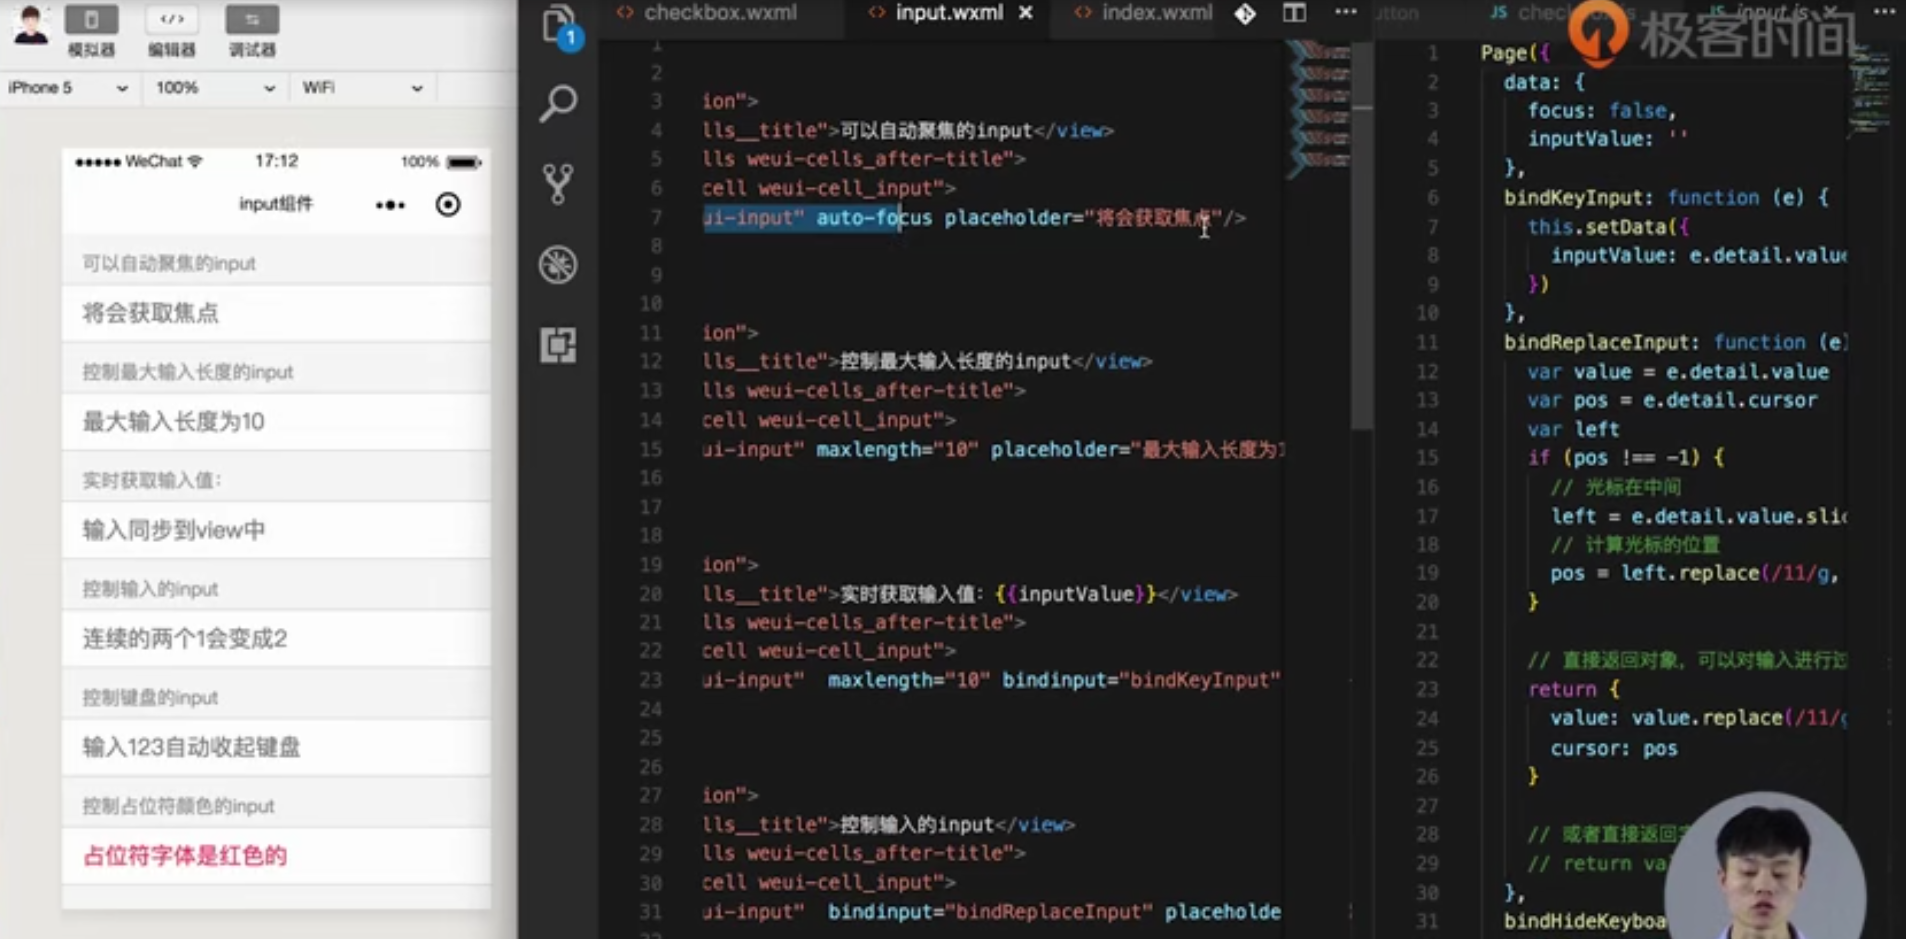Open the iPhone 5 device dropdown

coord(67,88)
